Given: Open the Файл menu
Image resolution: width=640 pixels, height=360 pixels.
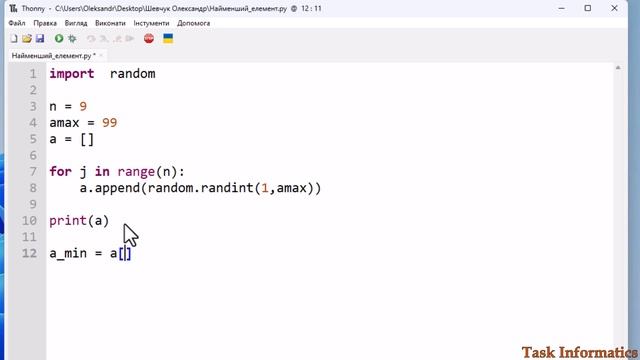Looking at the screenshot, I should pos(17,23).
